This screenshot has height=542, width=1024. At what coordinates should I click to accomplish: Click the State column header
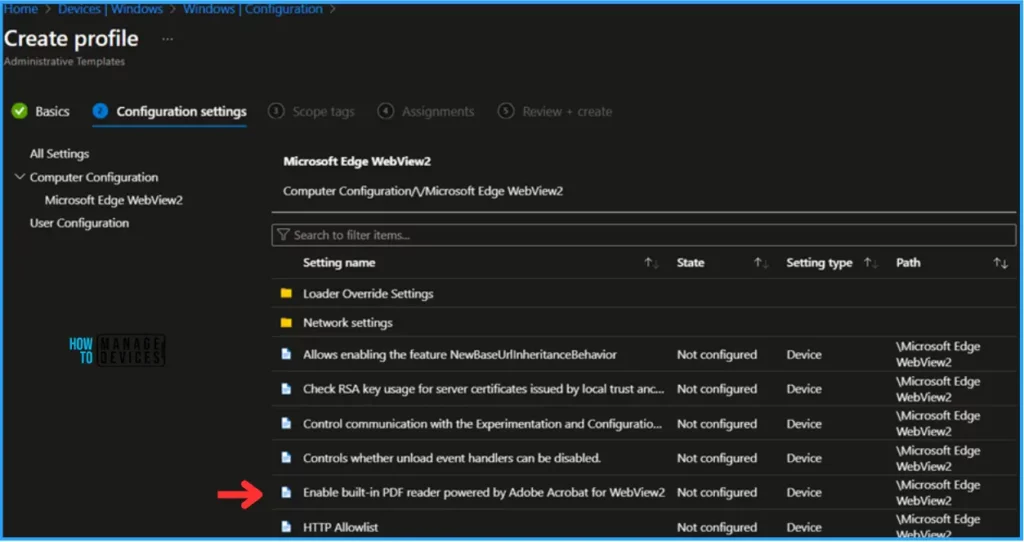[x=690, y=263]
